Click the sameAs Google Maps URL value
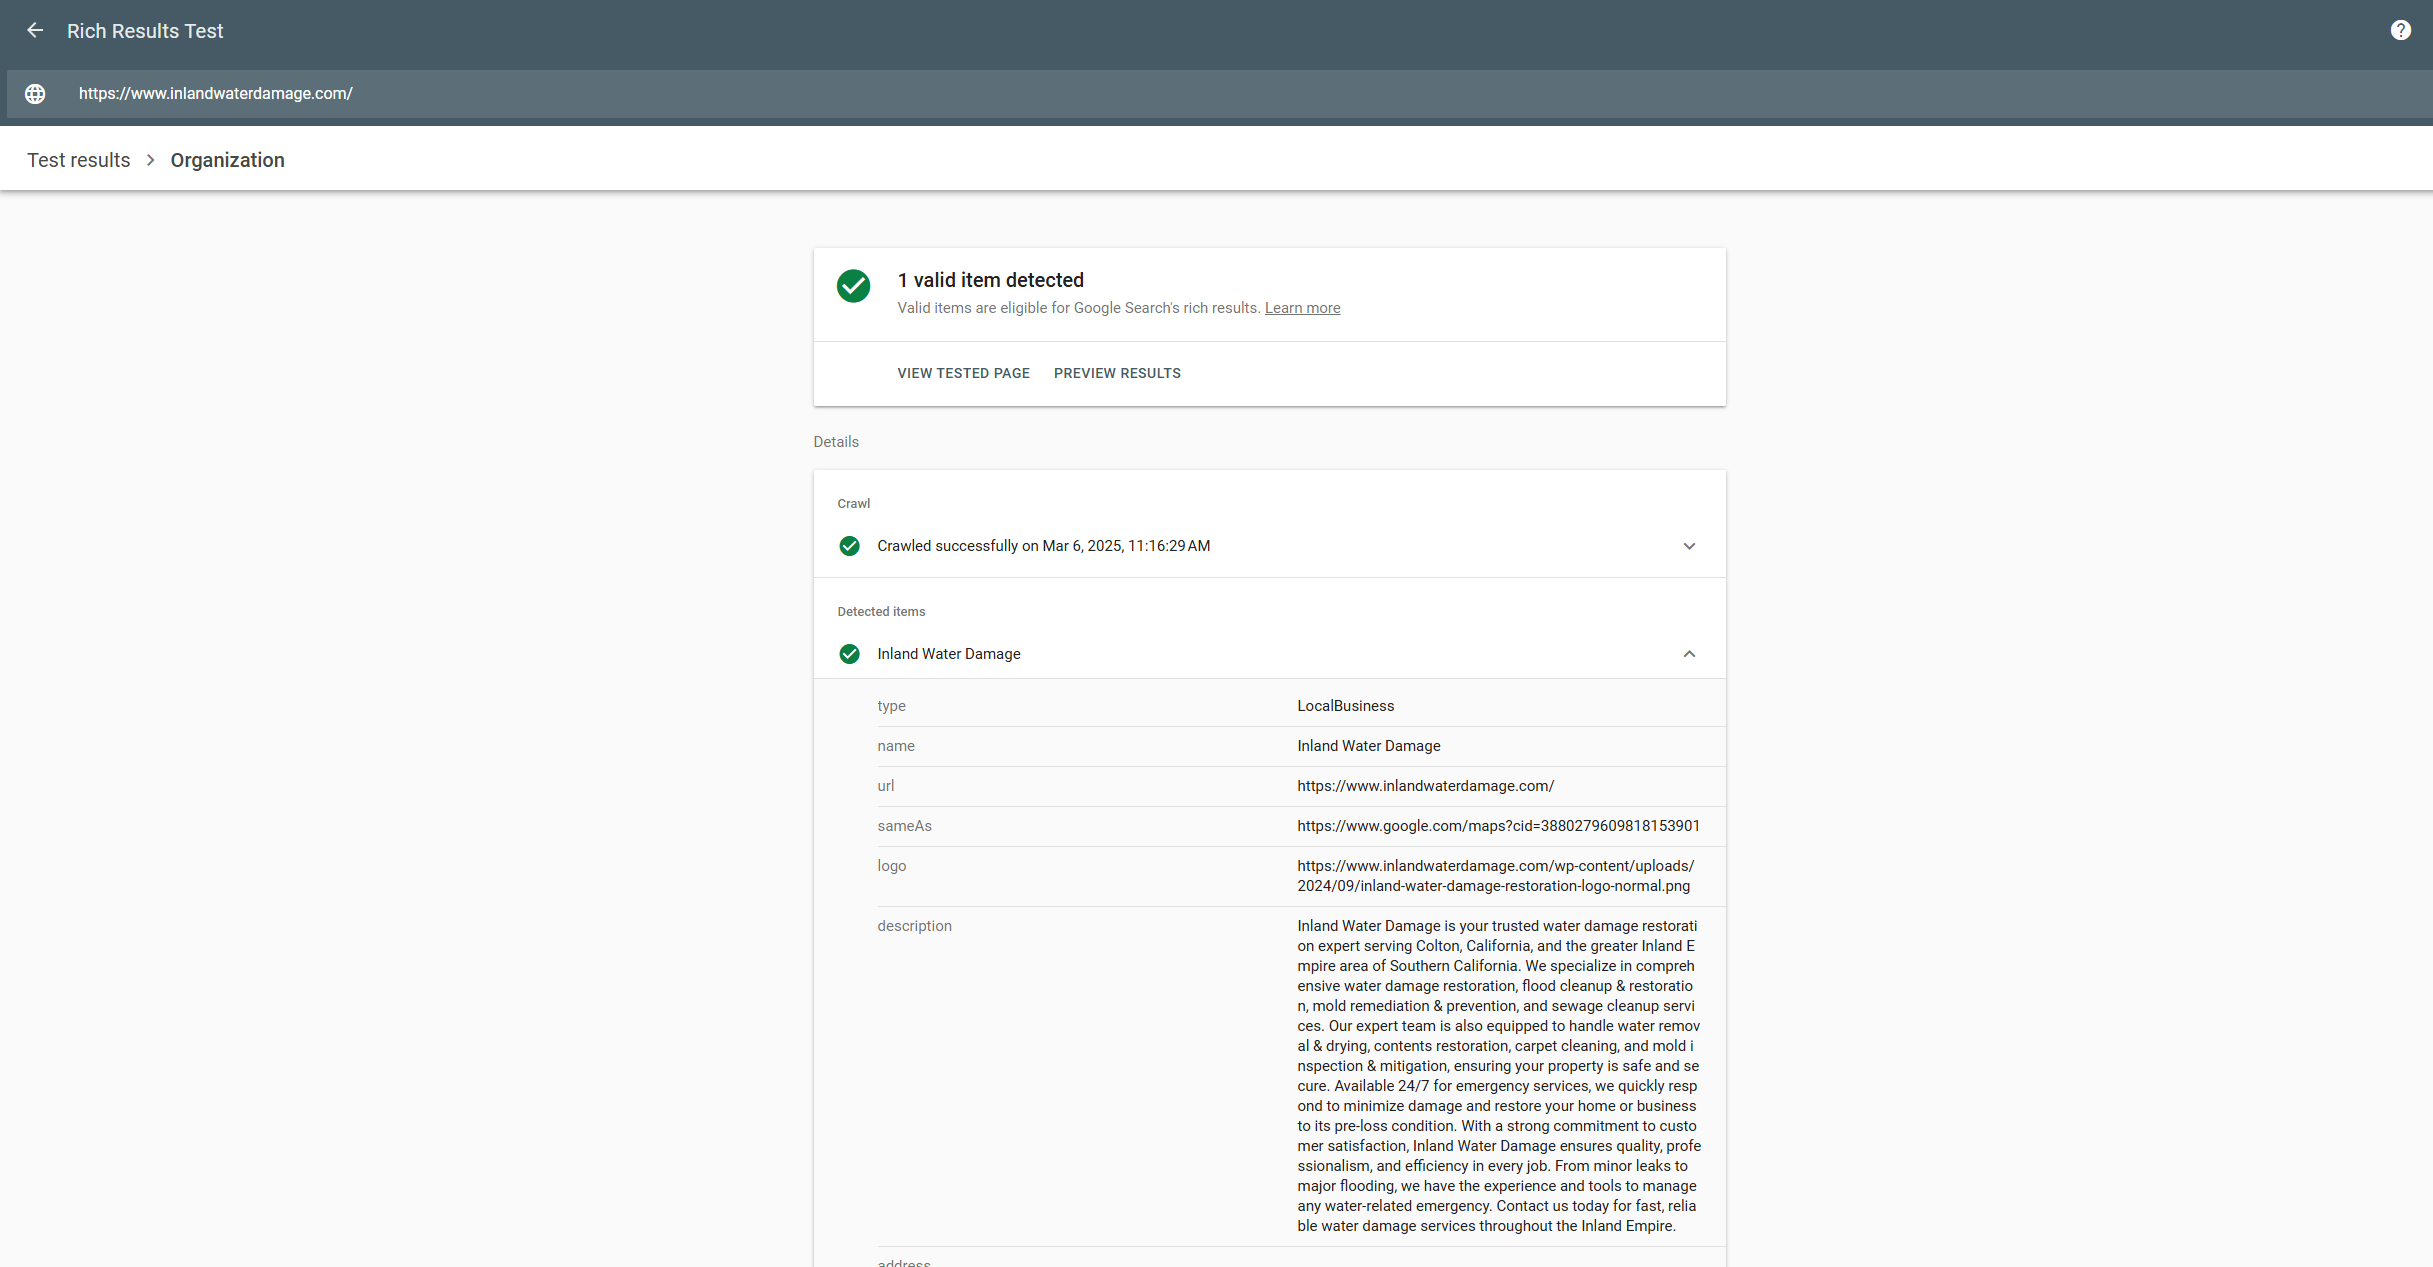The height and width of the screenshot is (1267, 2433). (1498, 826)
